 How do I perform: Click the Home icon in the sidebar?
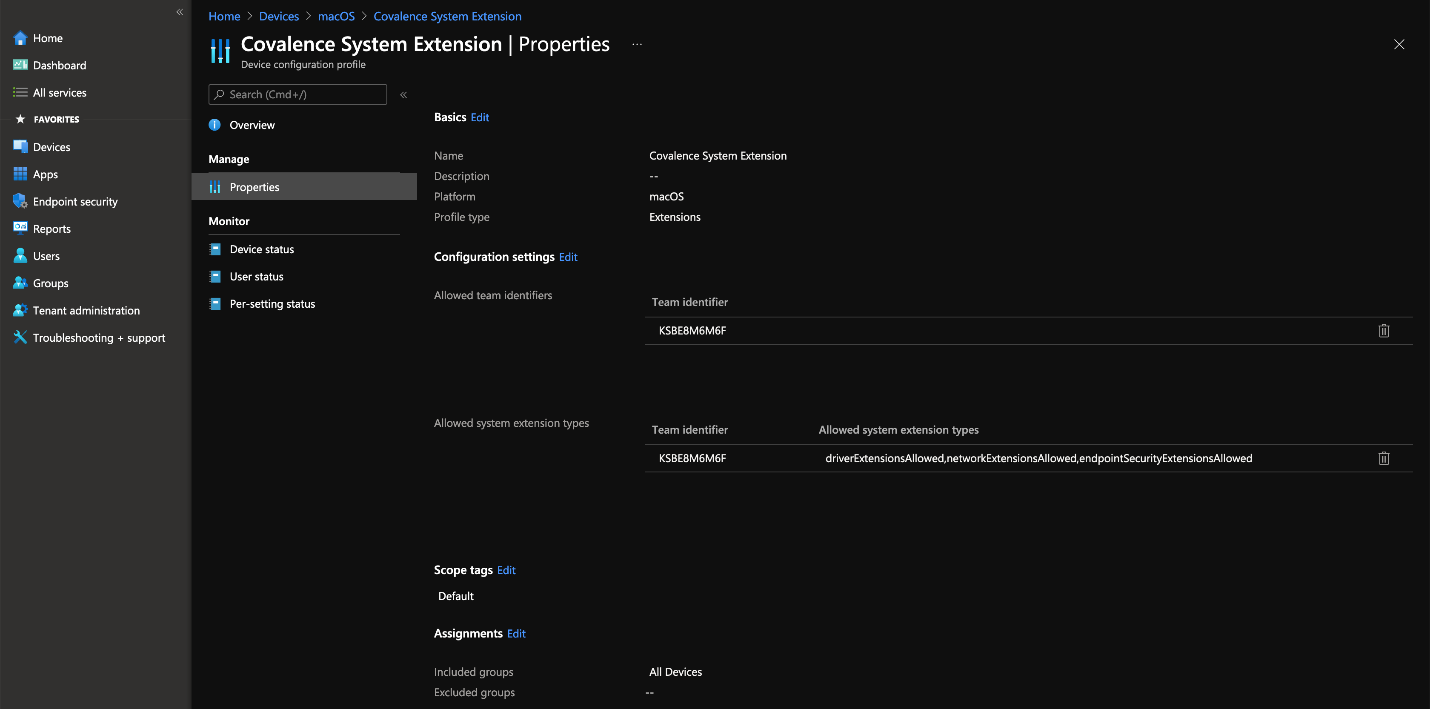20,38
